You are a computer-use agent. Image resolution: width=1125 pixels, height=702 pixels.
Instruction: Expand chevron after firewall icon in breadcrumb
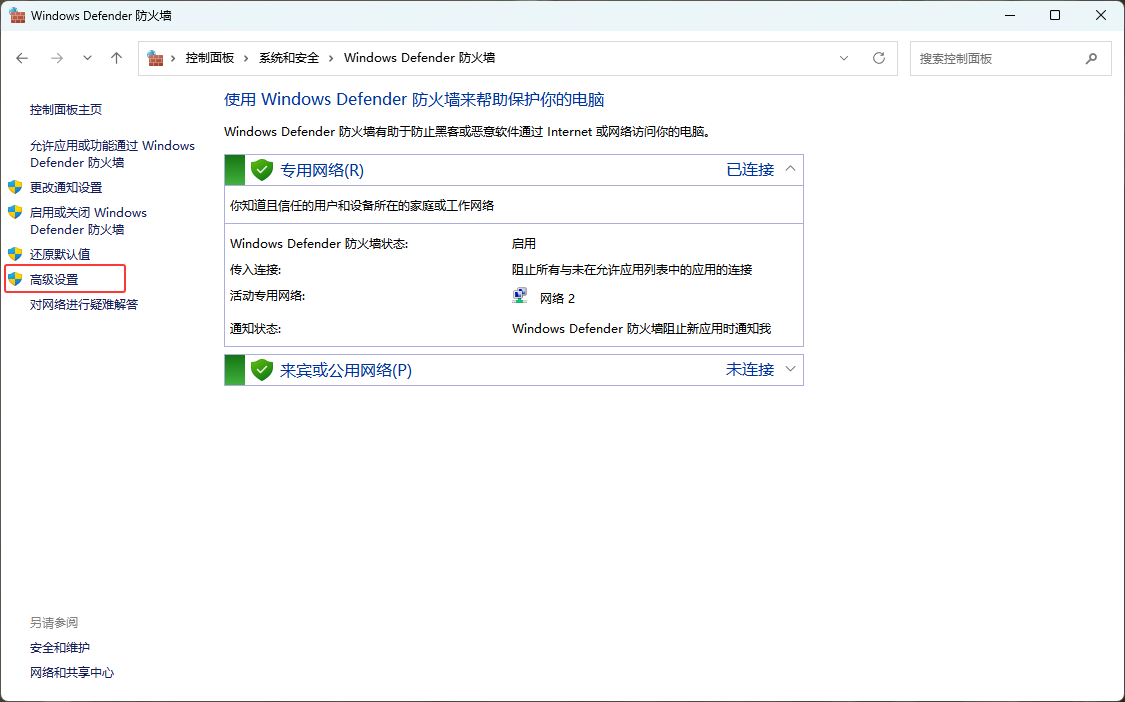(173, 58)
